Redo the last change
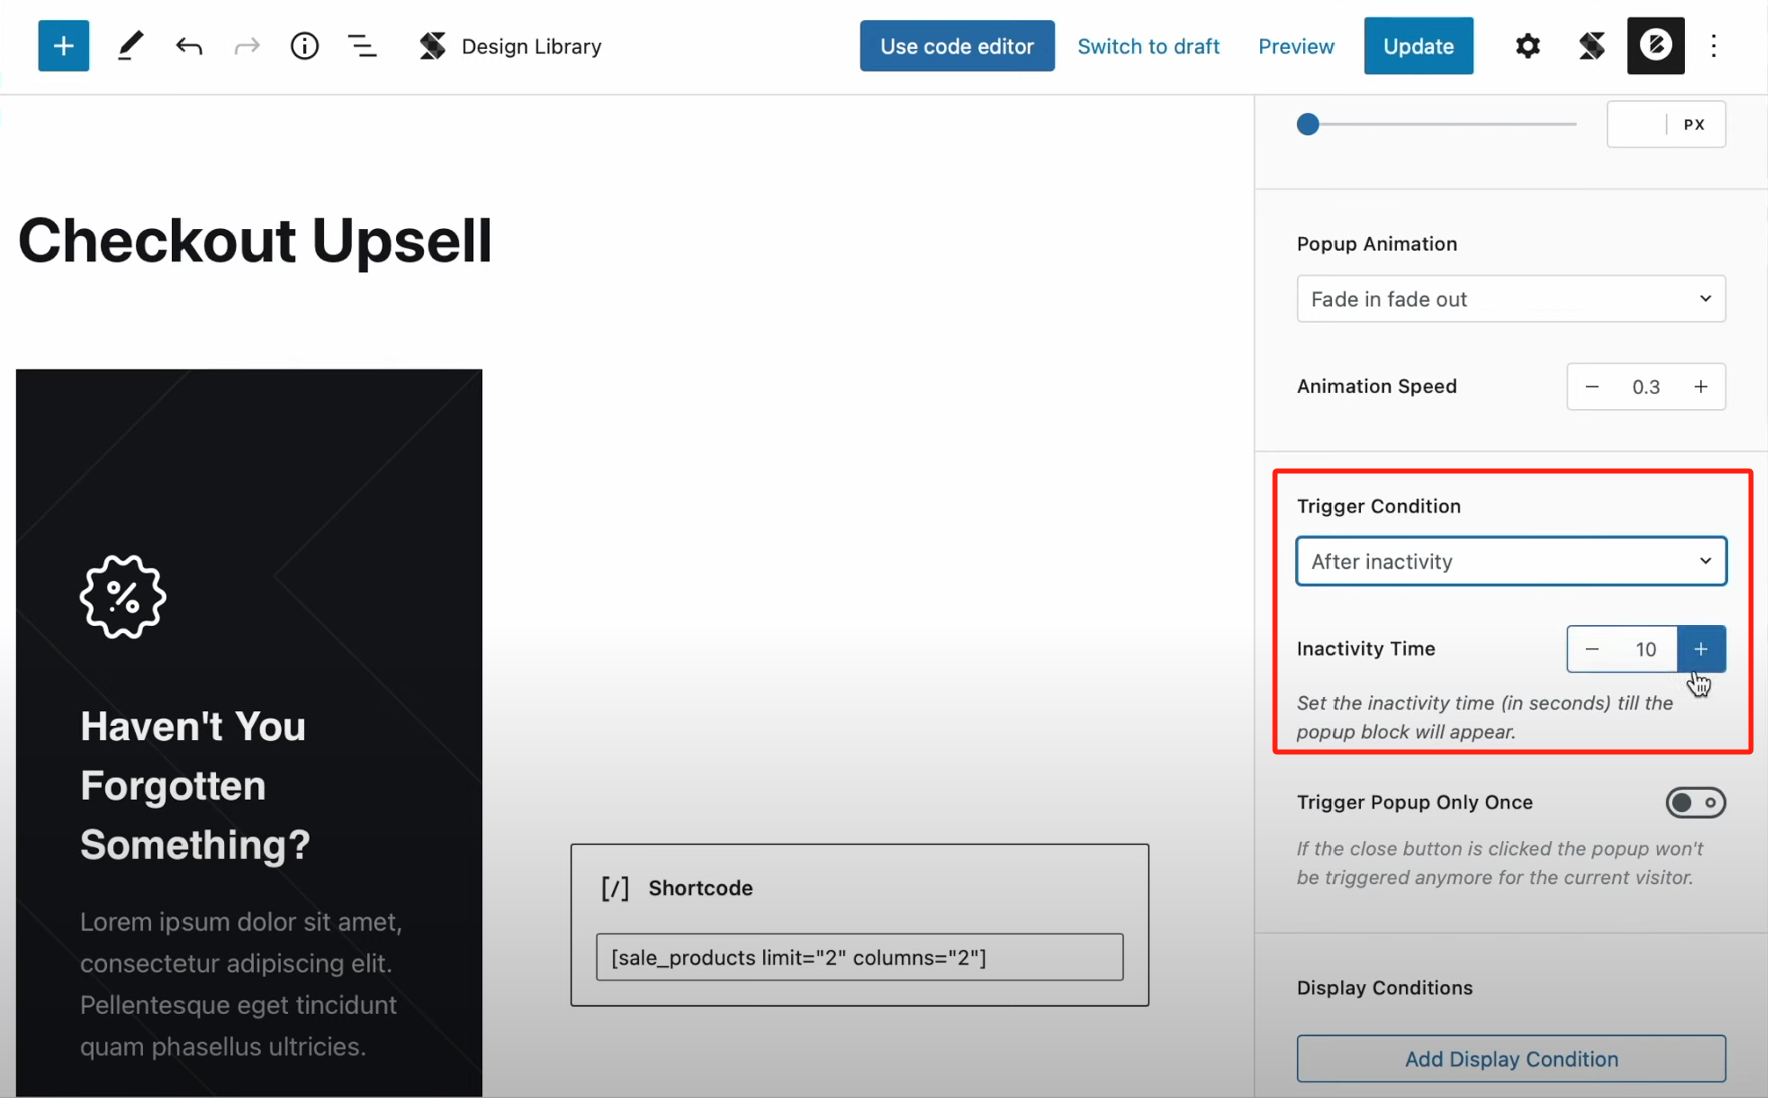Screen dimensions: 1768x1098 [246, 45]
